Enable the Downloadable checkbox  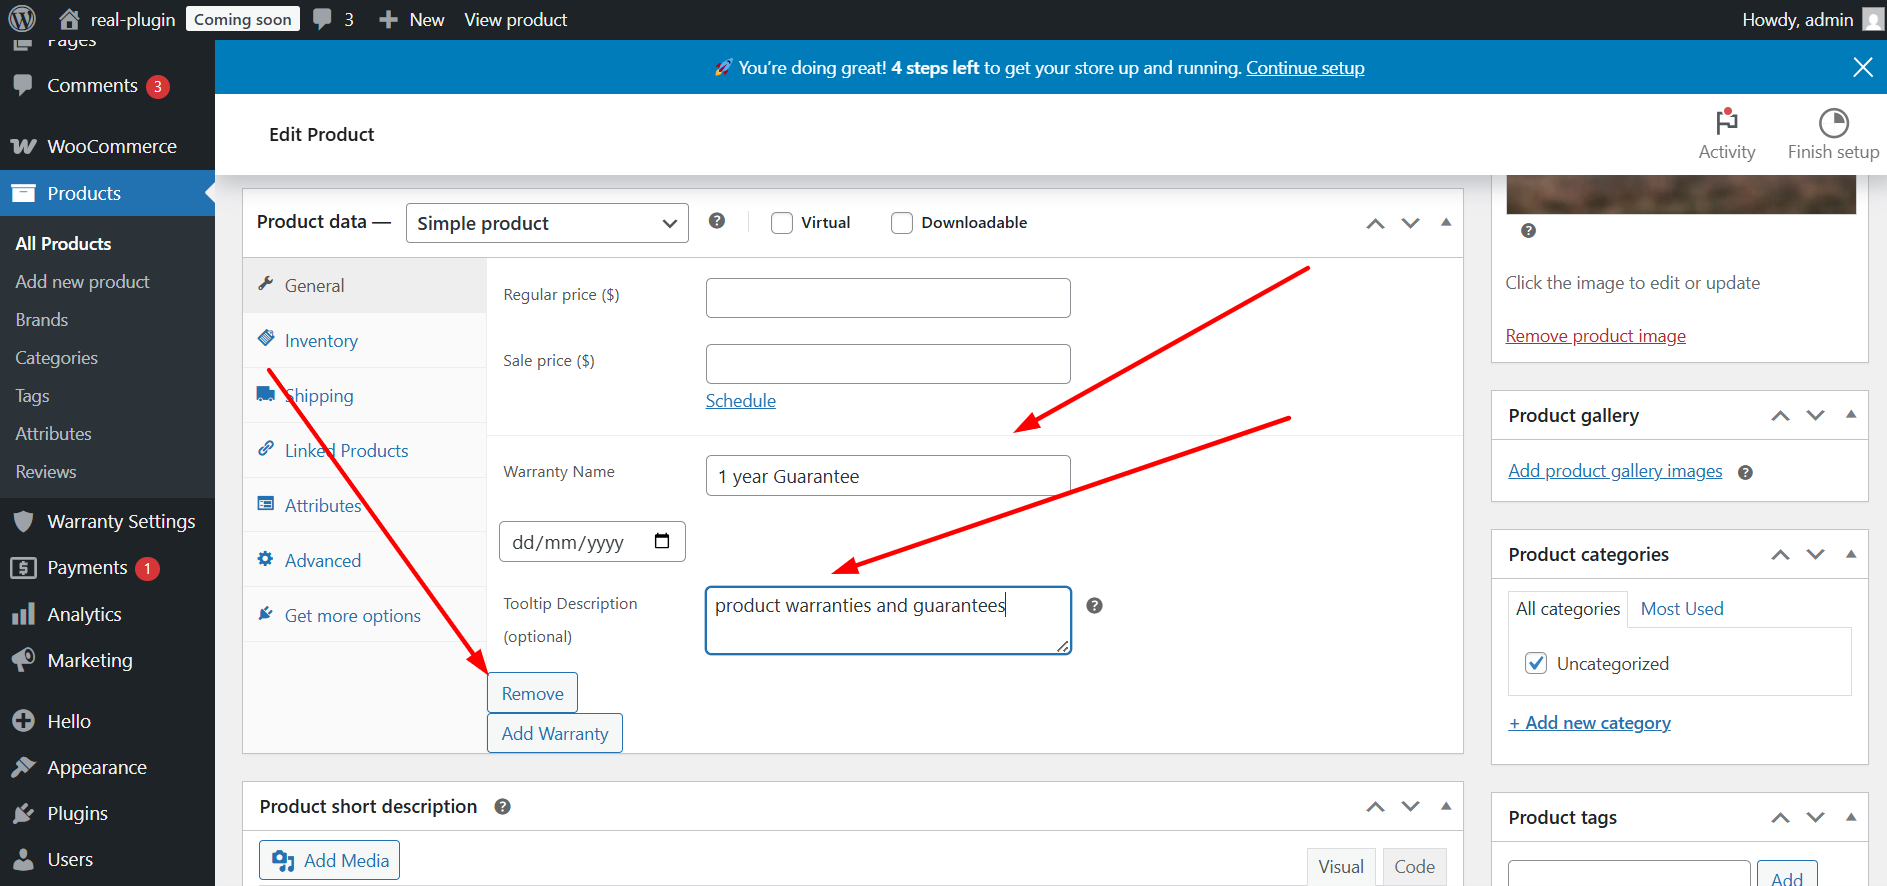pyautogui.click(x=902, y=222)
